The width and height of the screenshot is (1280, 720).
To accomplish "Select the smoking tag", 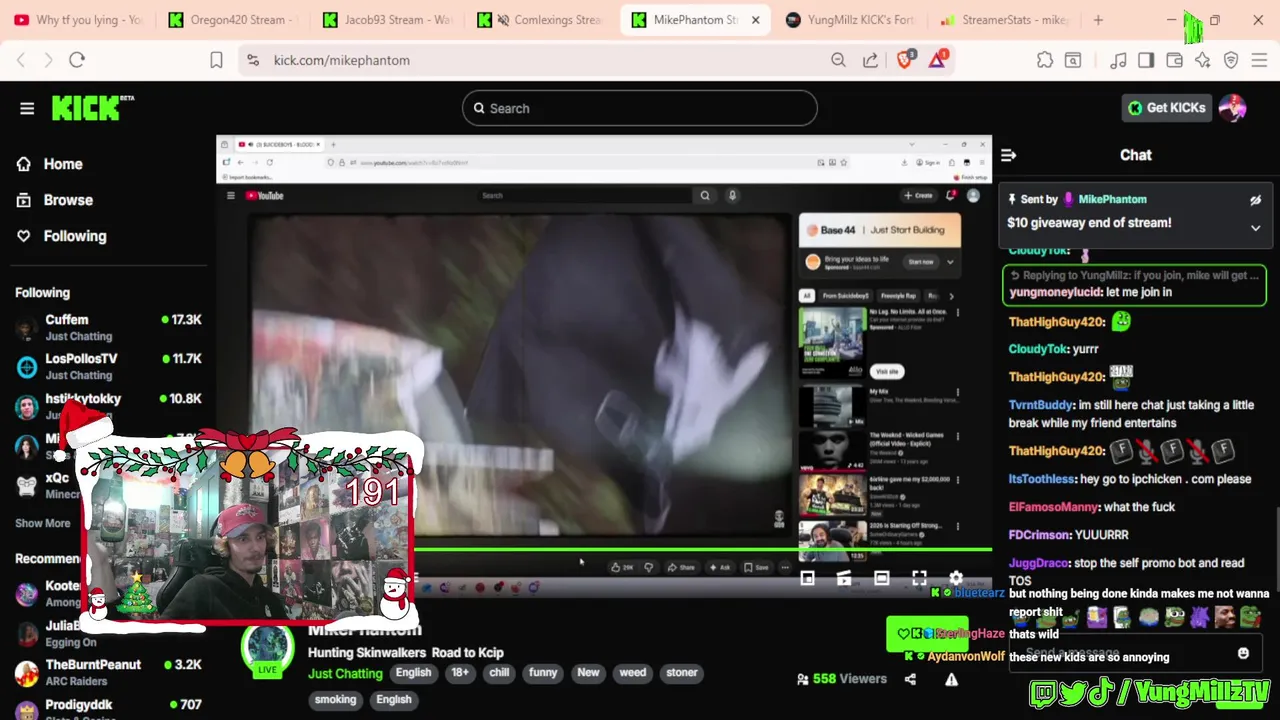I will tap(335, 700).
